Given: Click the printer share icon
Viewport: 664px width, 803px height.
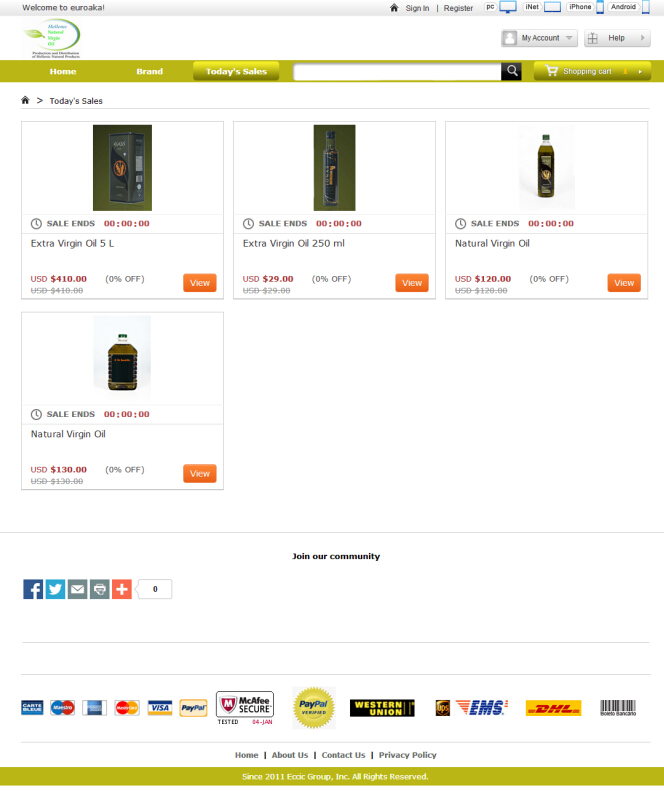Looking at the screenshot, I should click(x=100, y=589).
